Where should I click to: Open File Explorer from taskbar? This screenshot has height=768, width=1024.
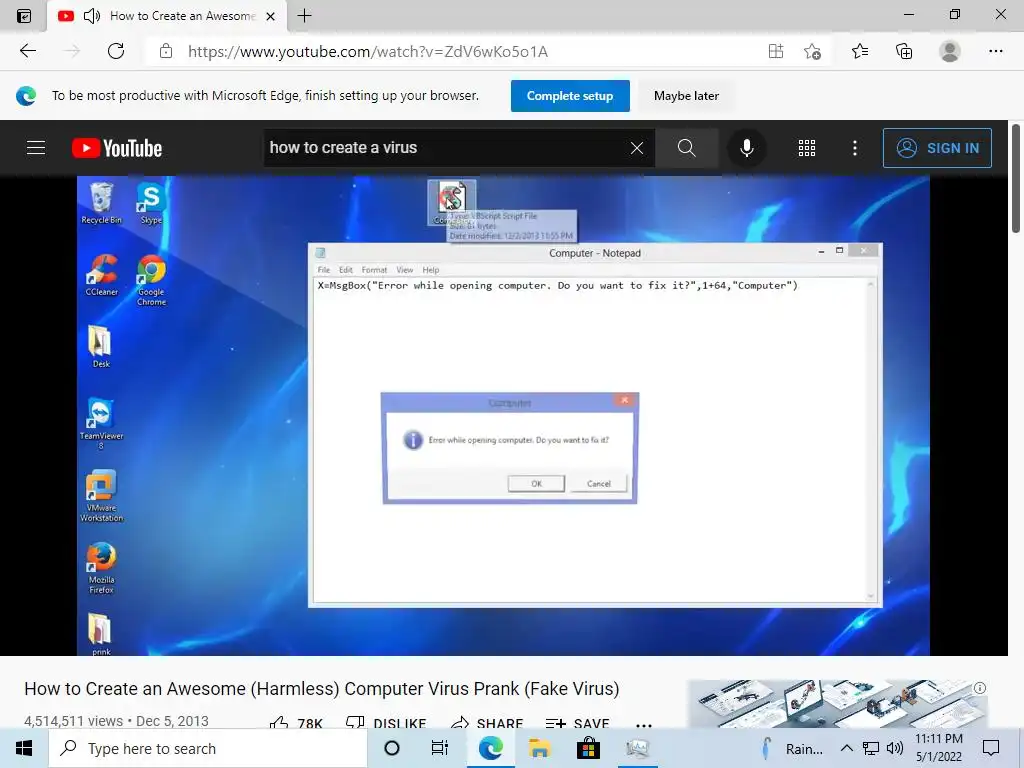pos(539,748)
